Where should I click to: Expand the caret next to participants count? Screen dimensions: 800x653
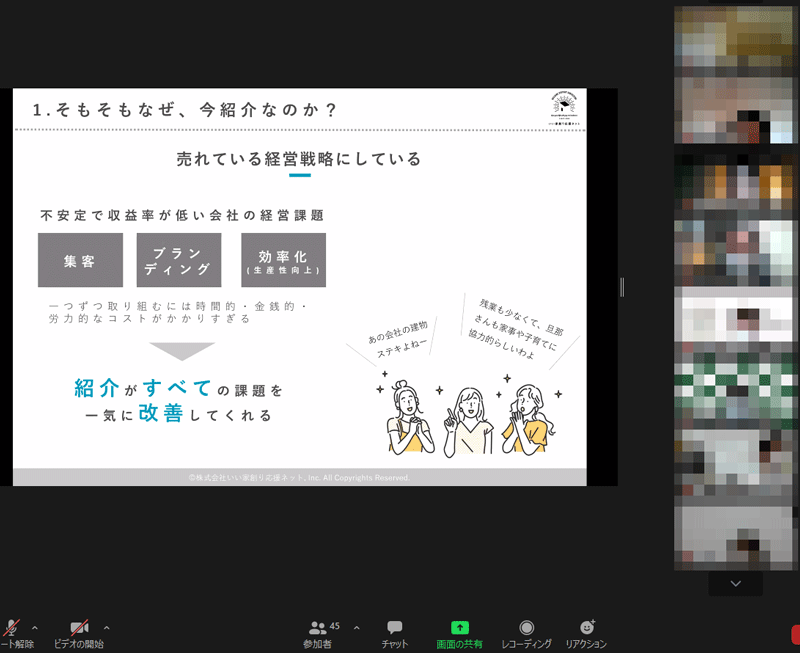click(x=356, y=627)
